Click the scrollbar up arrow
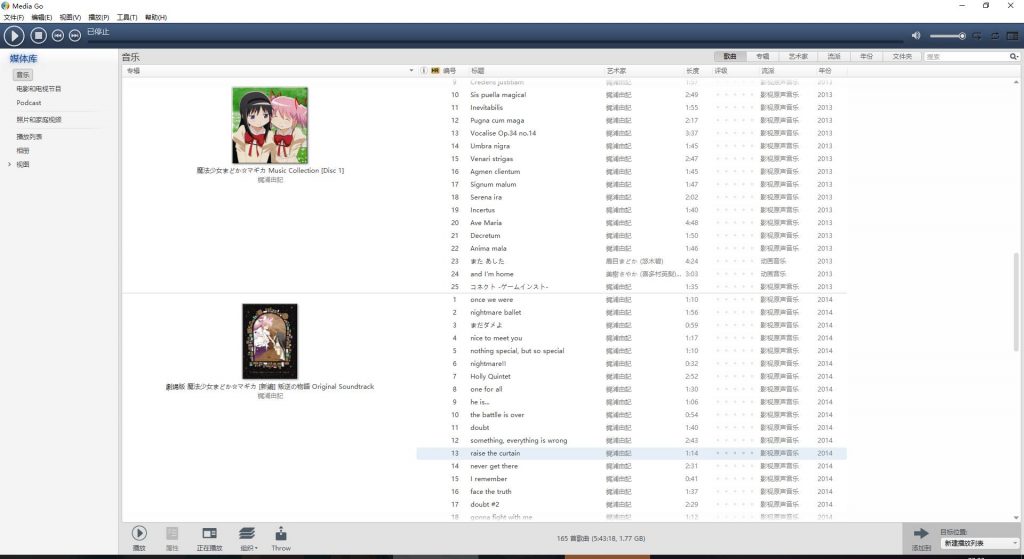Viewport: 1024px width, 559px height. click(x=1016, y=82)
